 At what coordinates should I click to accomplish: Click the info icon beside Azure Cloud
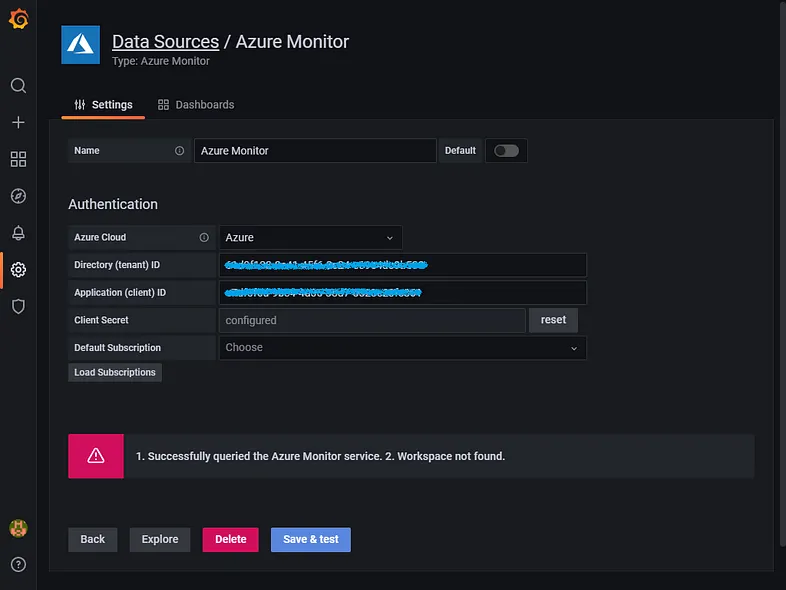coord(204,238)
